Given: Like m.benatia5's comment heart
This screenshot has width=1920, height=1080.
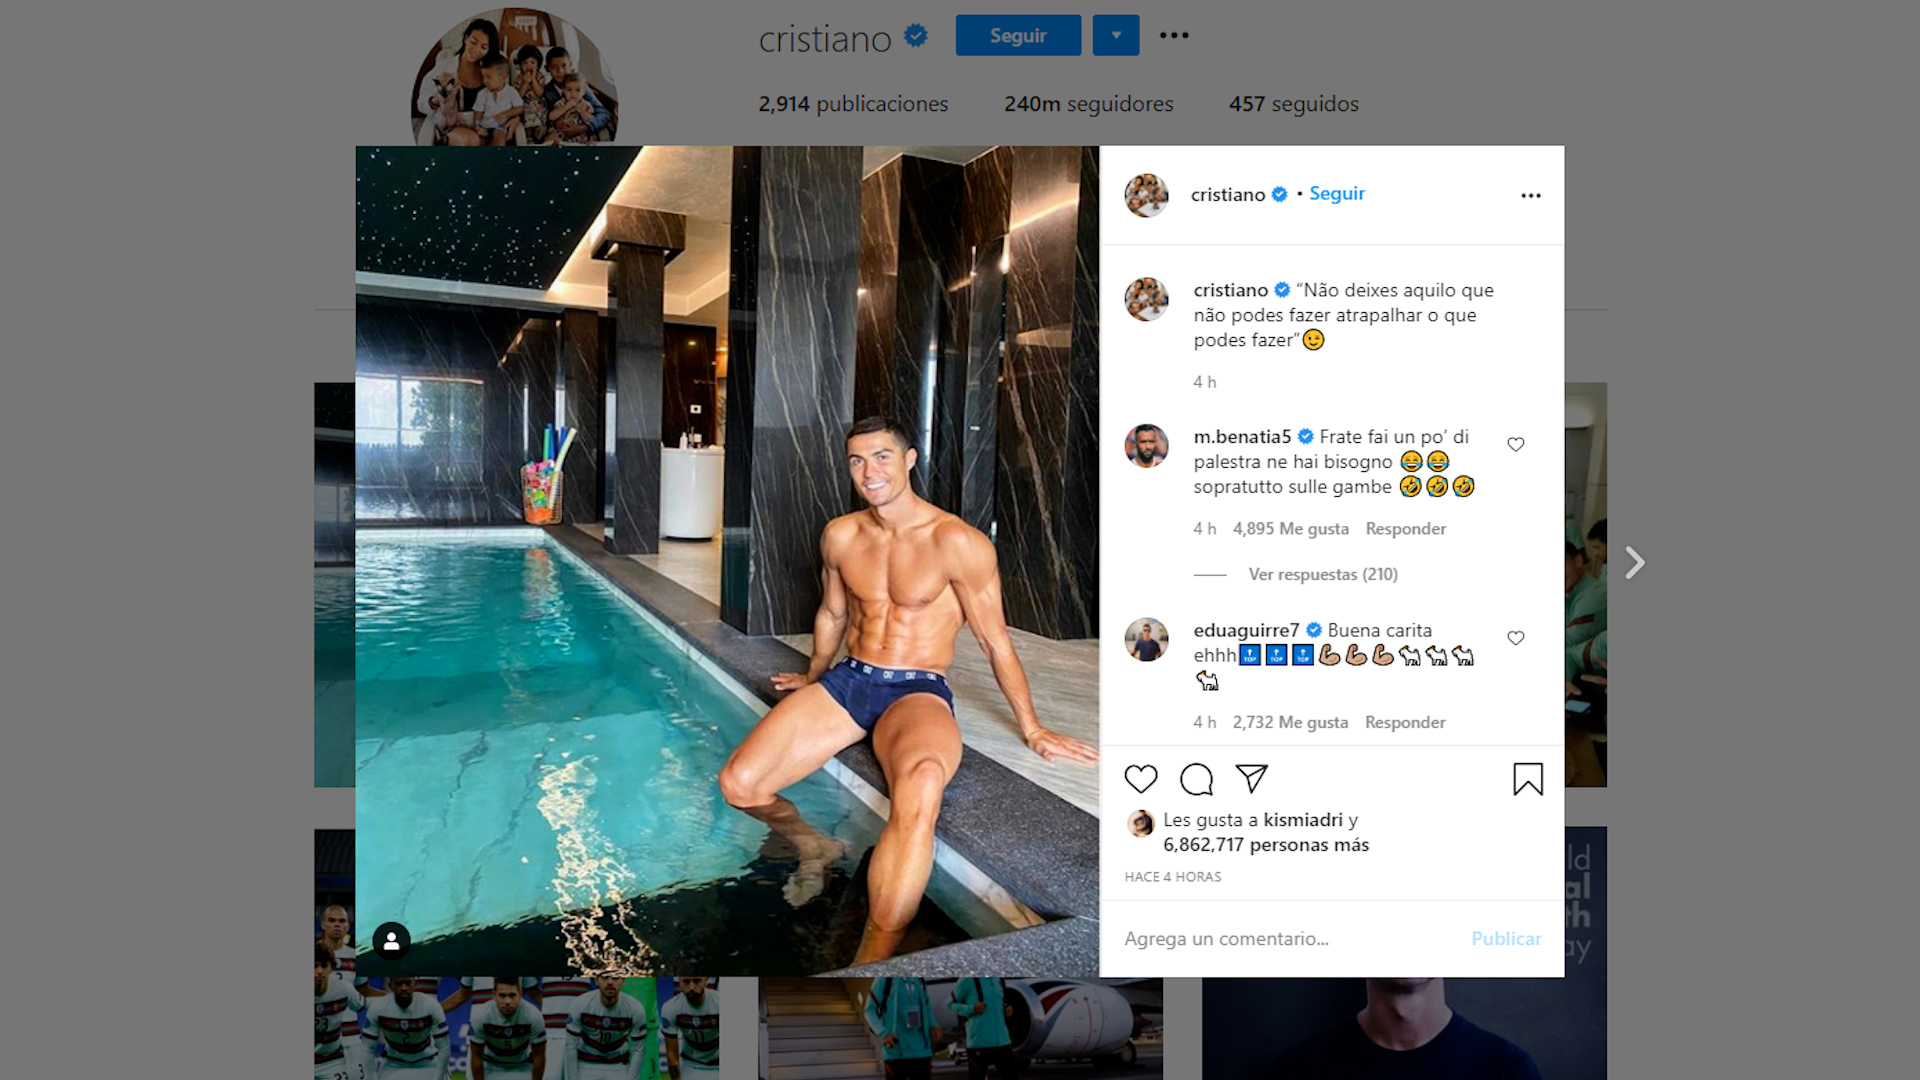Looking at the screenshot, I should point(1516,444).
